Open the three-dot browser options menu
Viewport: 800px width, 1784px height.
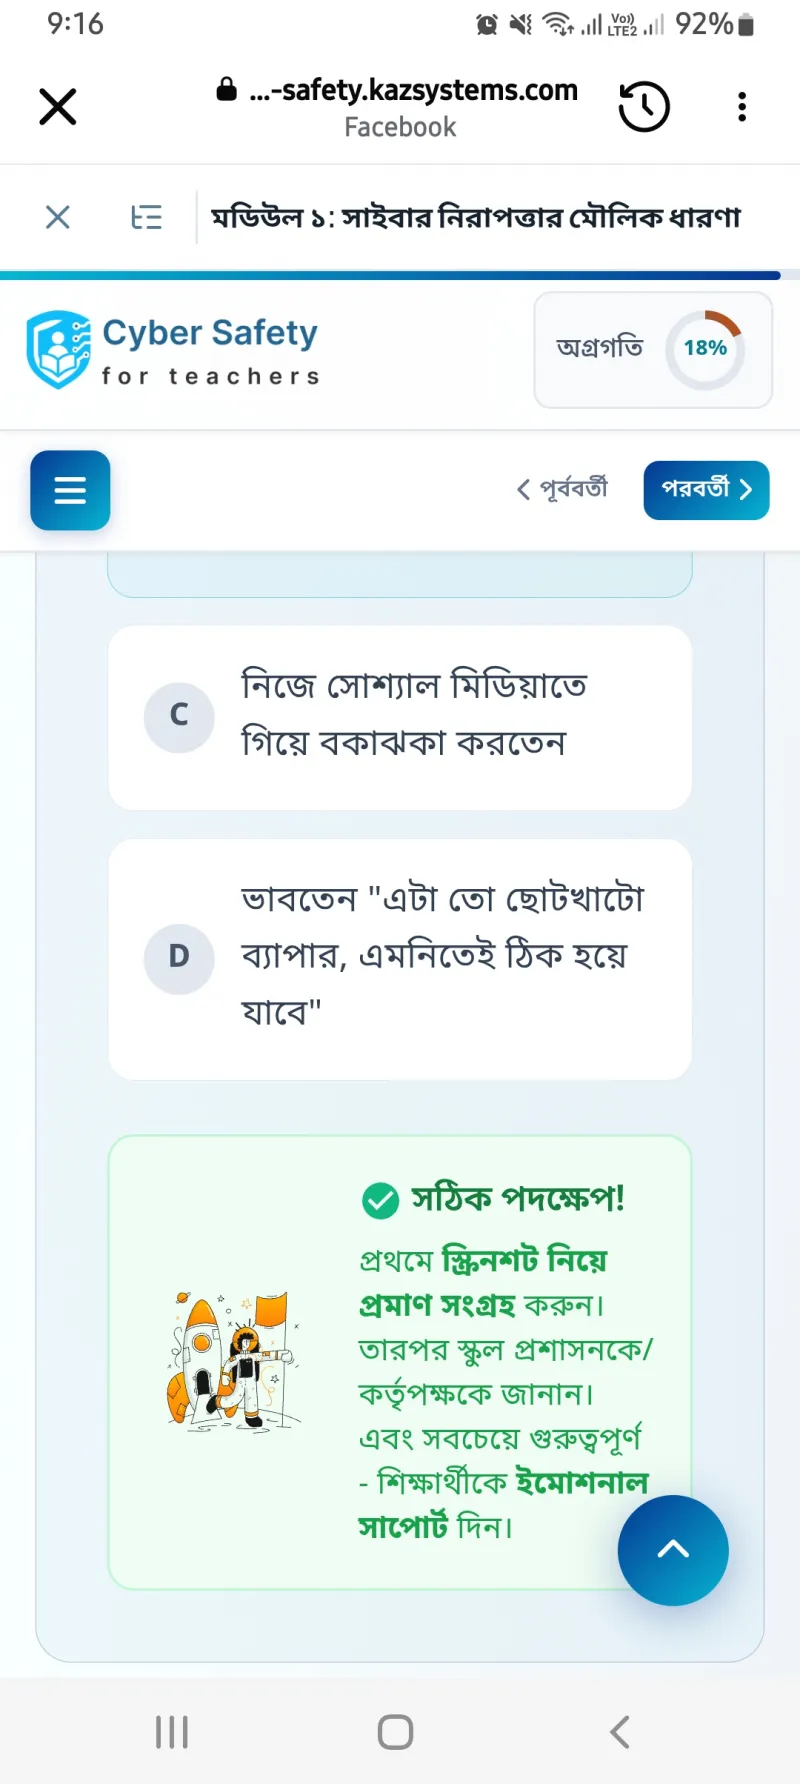(742, 106)
